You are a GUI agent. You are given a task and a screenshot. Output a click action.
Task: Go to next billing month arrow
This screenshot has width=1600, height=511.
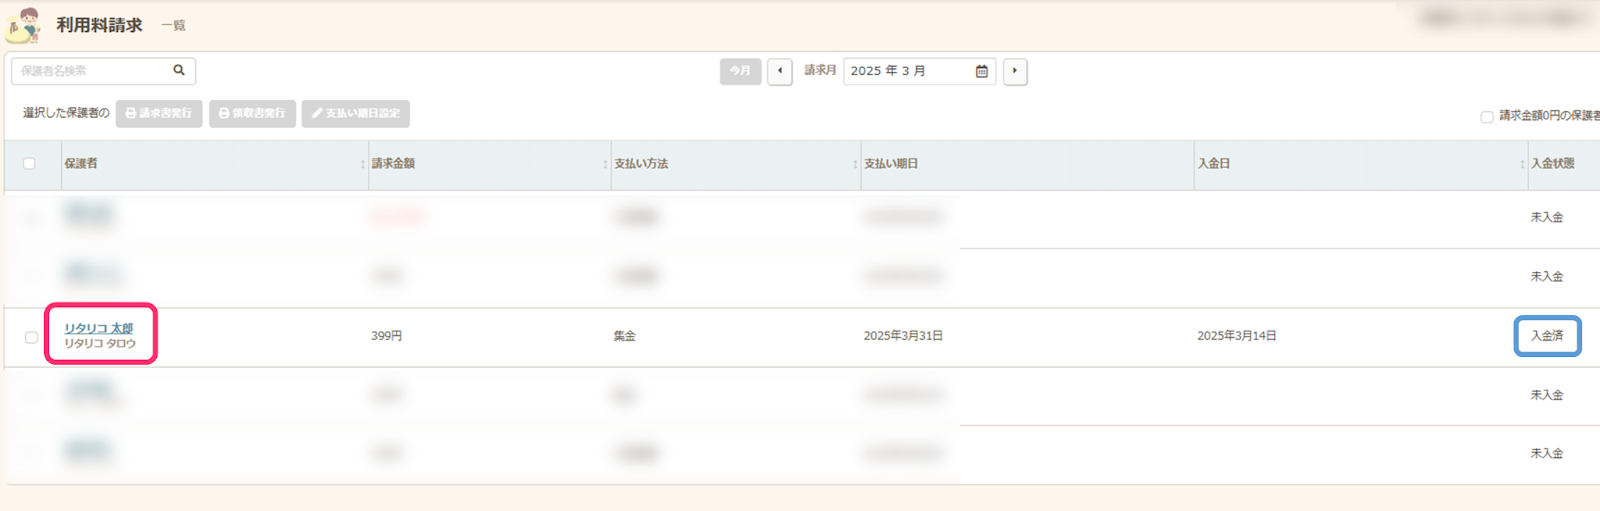tap(1015, 71)
